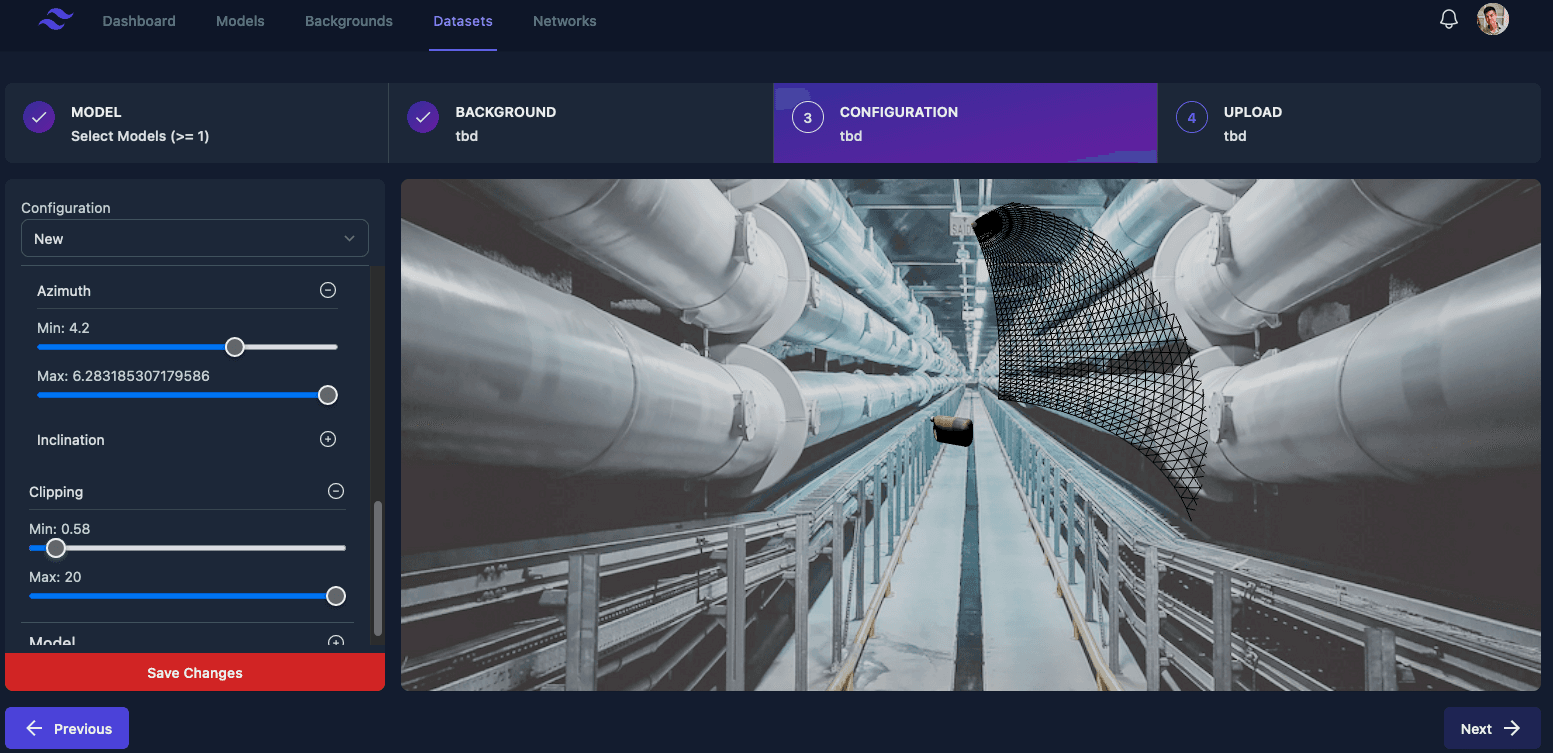Expand the Inclination section
Screen dimensions: 1553x753
point(327,438)
